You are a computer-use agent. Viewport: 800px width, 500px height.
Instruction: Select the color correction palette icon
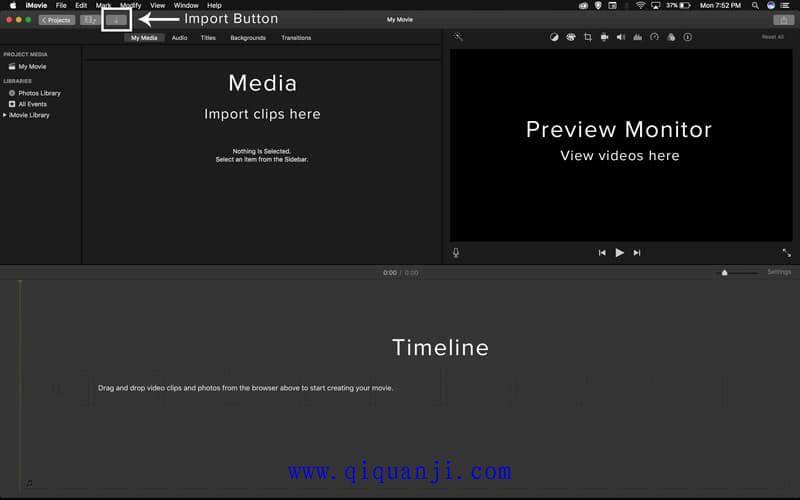click(570, 37)
